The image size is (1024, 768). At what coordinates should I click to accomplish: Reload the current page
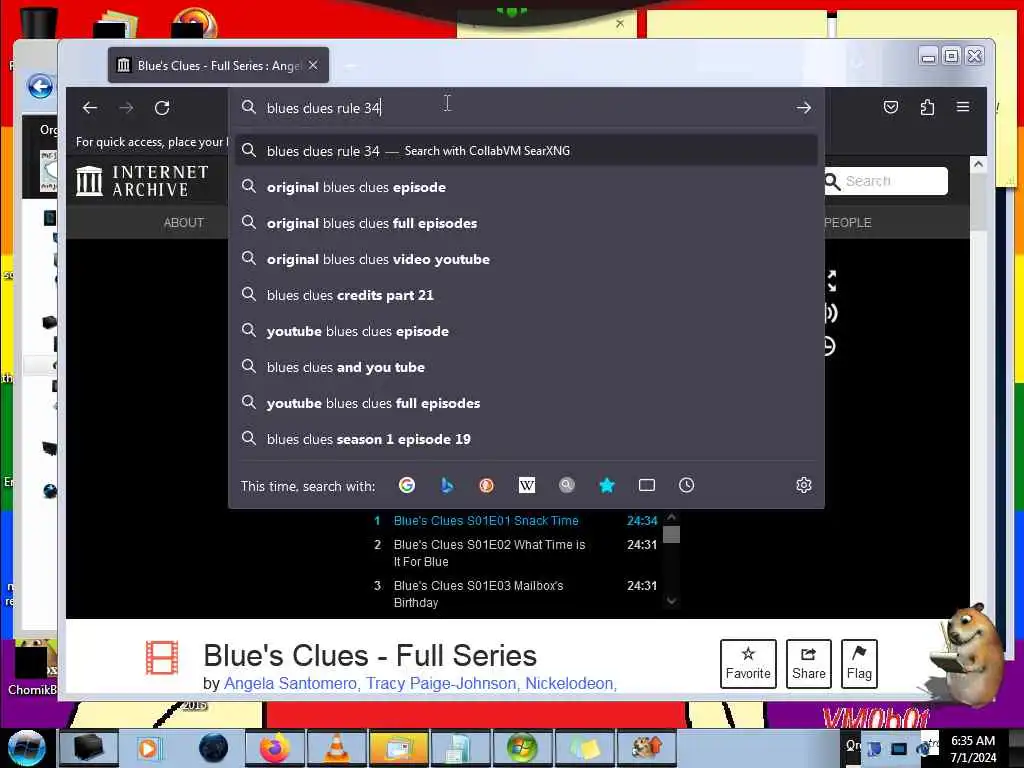tap(162, 108)
